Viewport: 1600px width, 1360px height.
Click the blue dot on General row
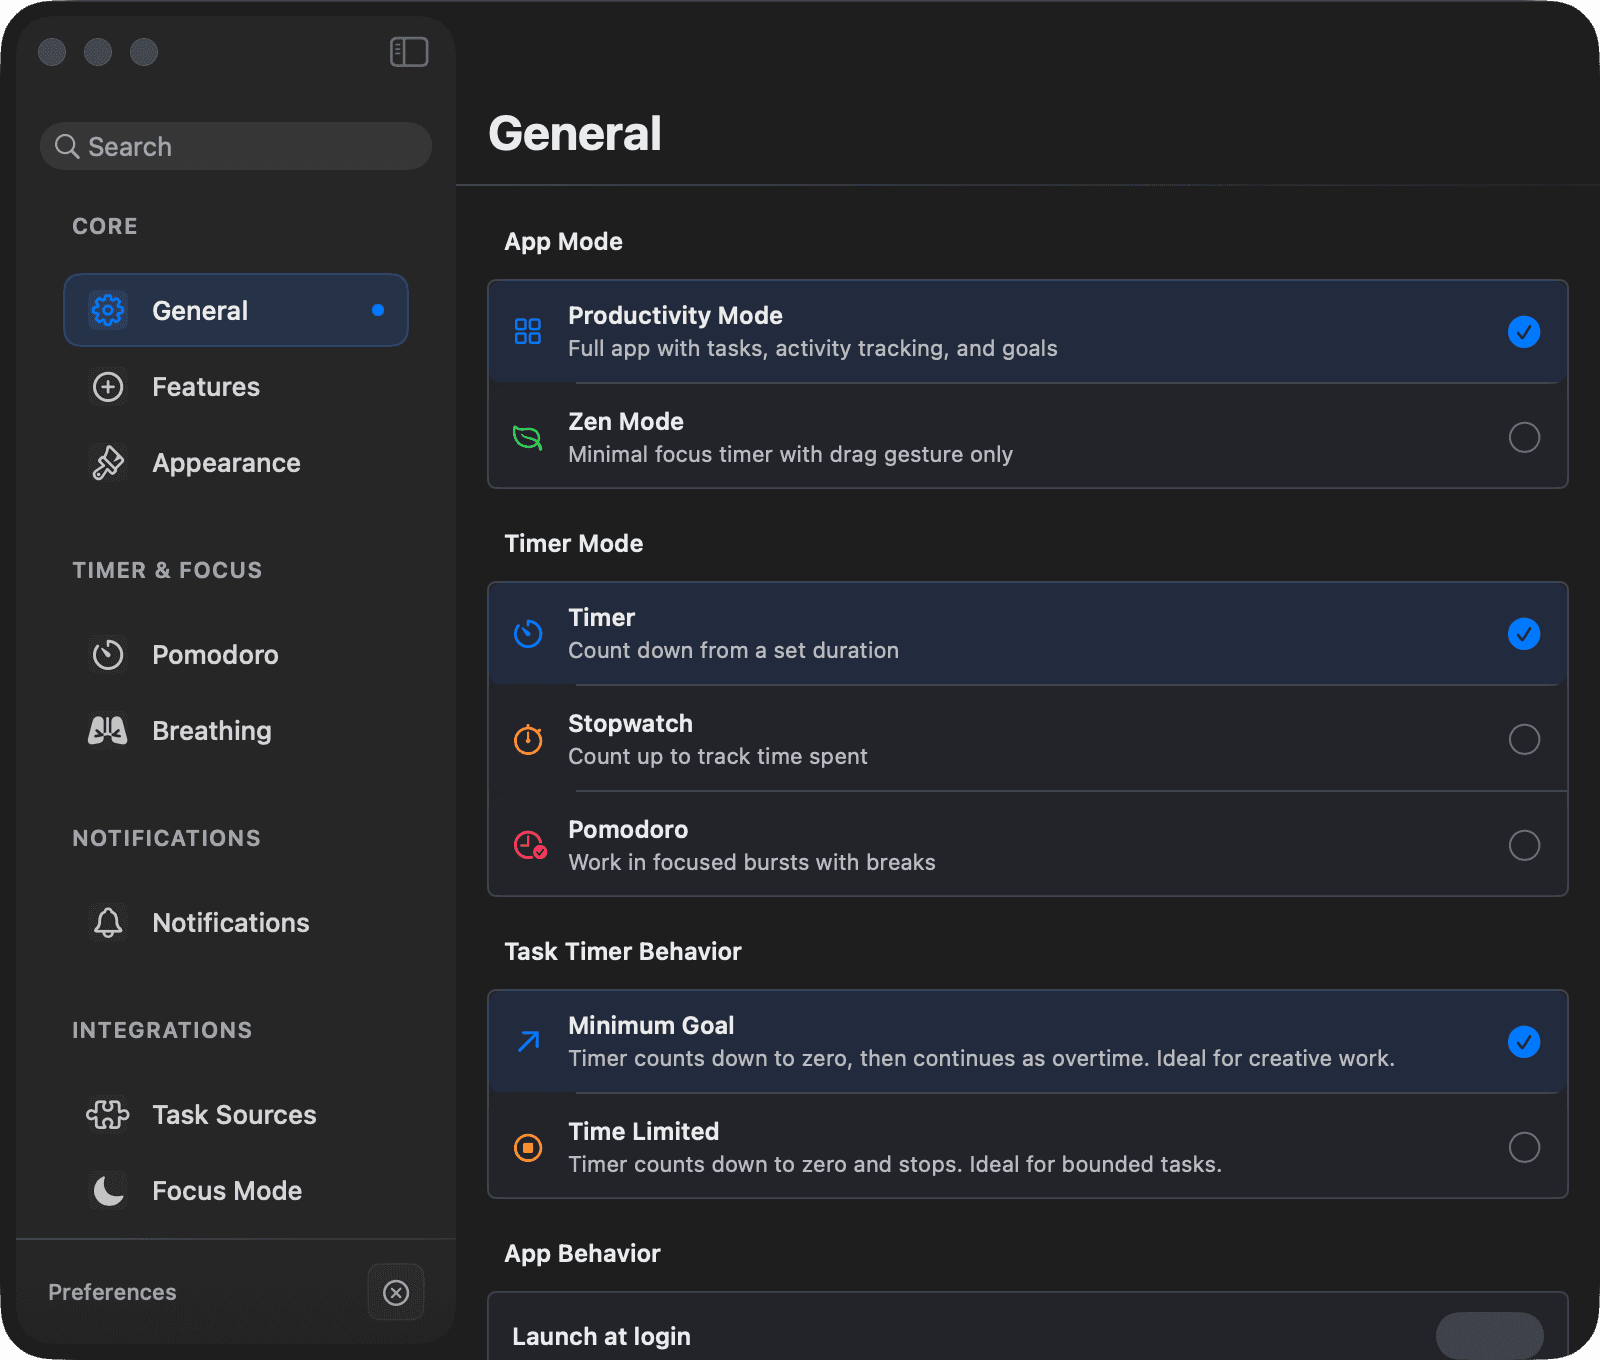(378, 310)
